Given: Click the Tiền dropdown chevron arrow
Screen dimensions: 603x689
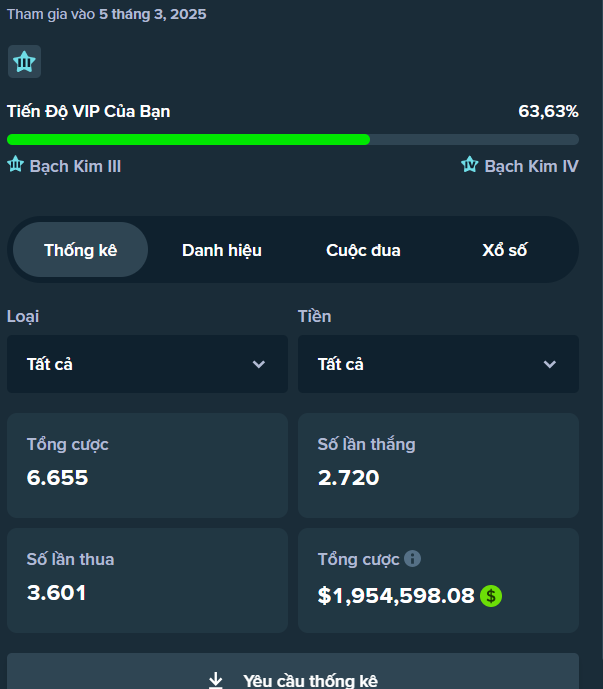Looking at the screenshot, I should click(550, 364).
